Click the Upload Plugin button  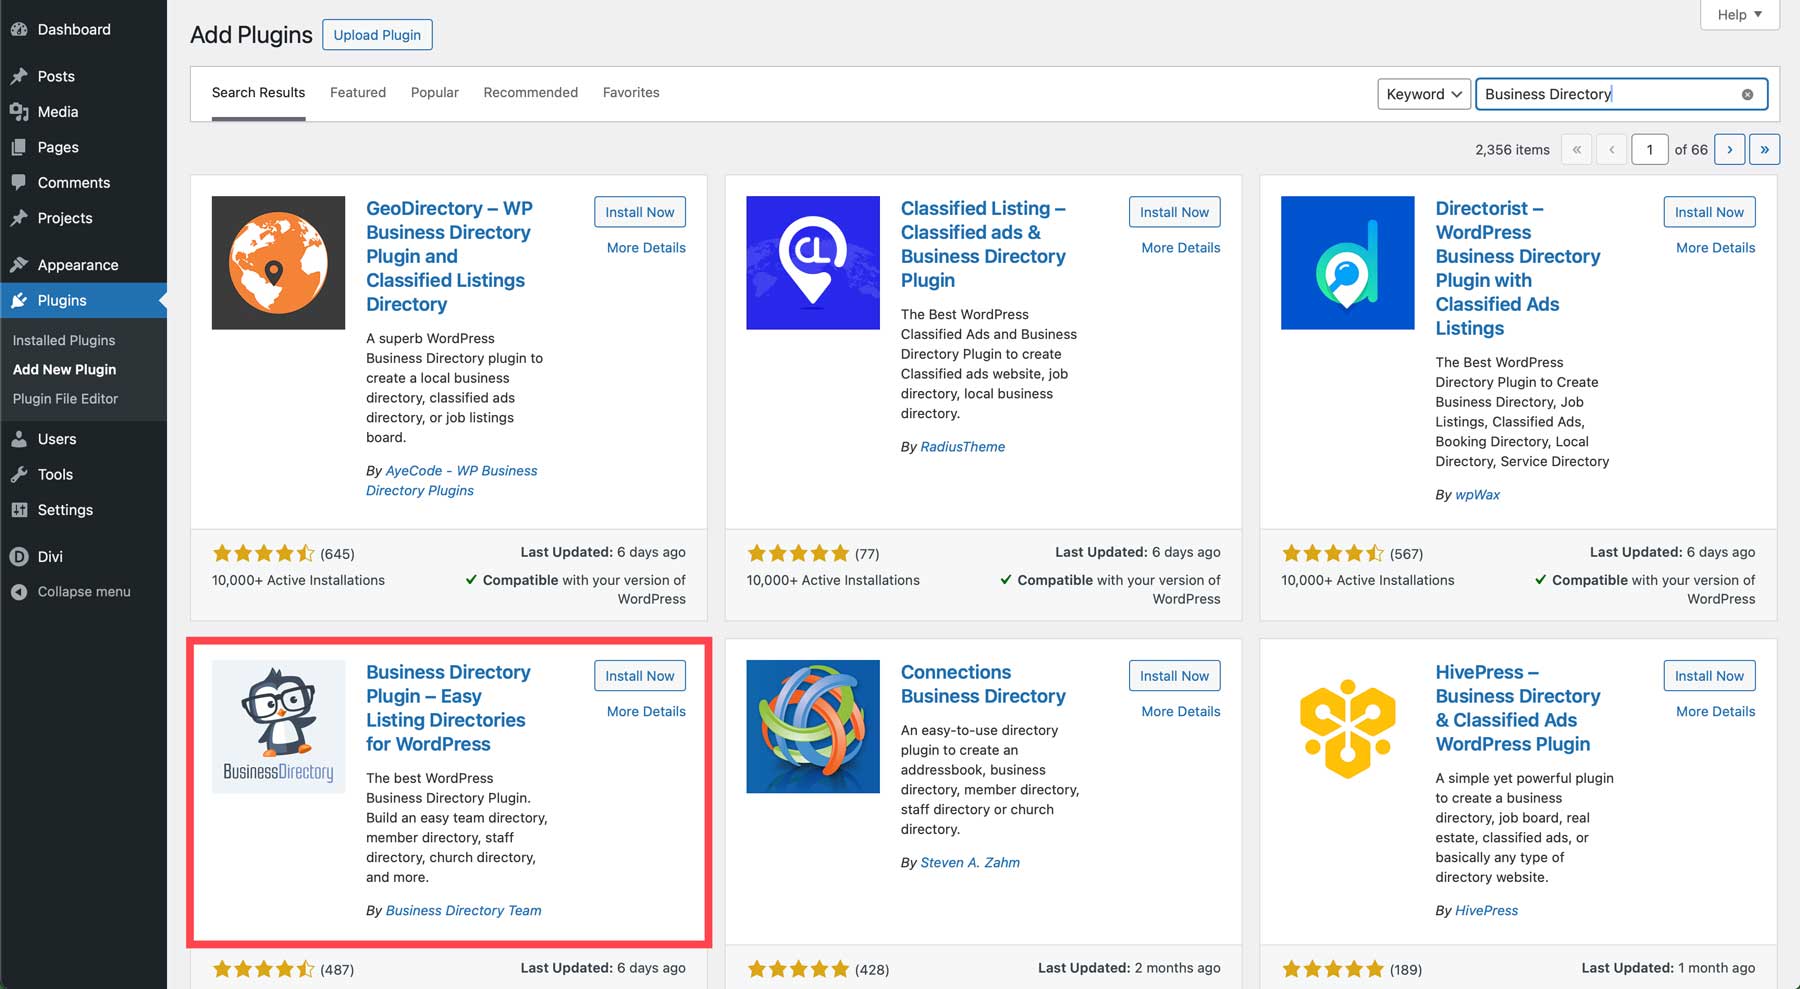click(377, 34)
